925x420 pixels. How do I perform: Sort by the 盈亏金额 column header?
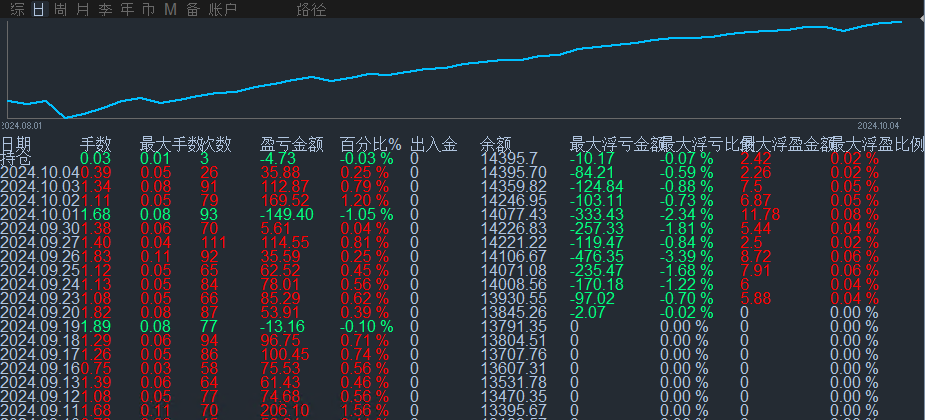click(291, 145)
